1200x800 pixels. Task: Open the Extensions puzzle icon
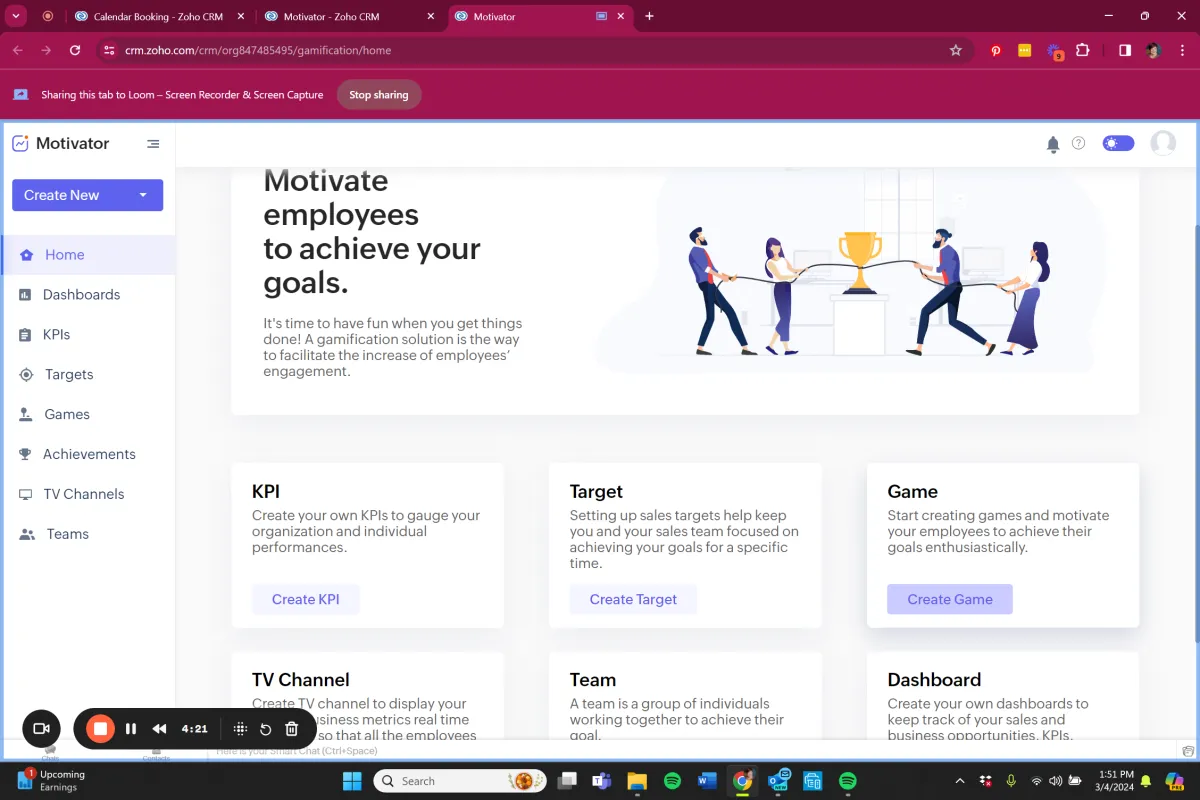tap(1083, 50)
